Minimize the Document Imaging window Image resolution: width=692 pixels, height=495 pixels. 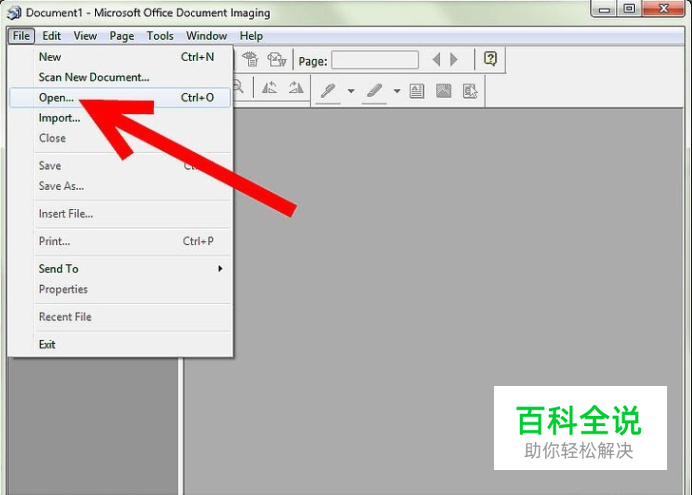(x=605, y=8)
